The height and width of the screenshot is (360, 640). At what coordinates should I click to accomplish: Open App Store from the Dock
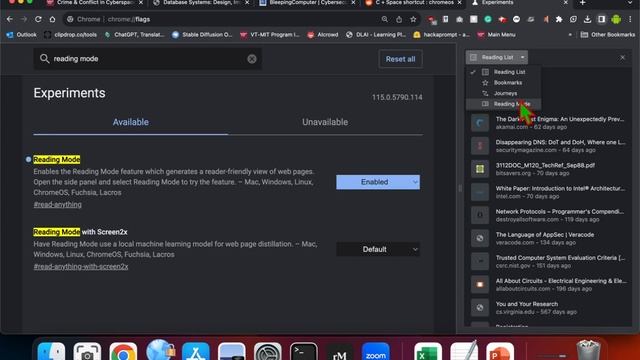[x=196, y=351]
